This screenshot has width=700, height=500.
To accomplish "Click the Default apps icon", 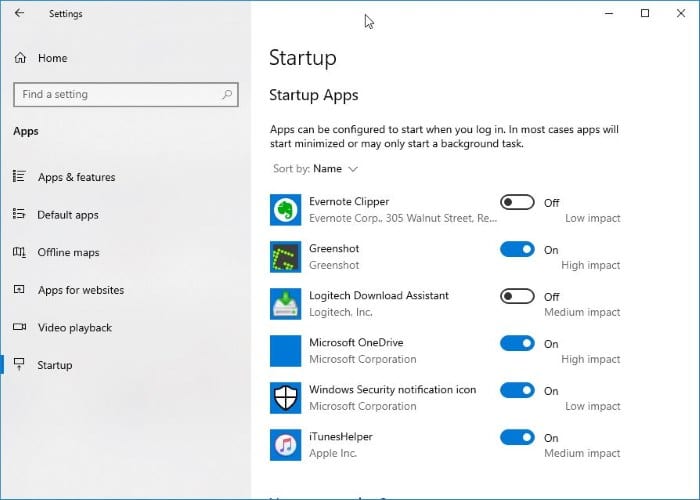I will coord(19,214).
